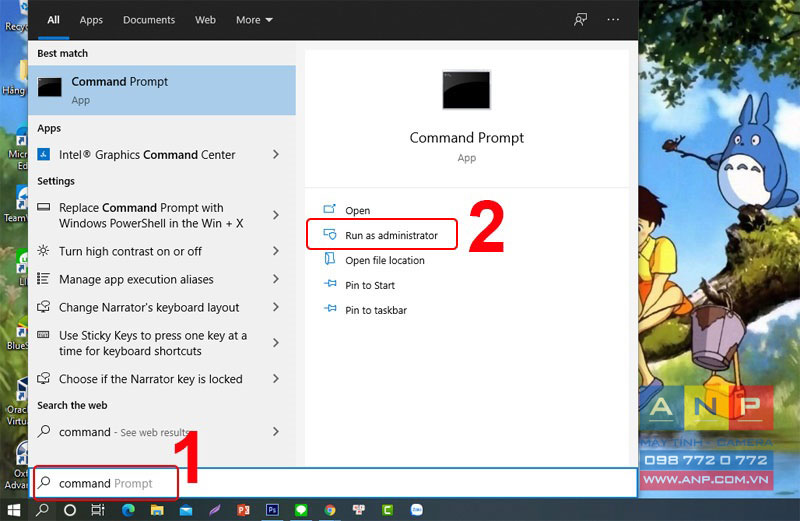Click the Command Prompt icon in Best match
The width and height of the screenshot is (800, 521).
[x=49, y=87]
